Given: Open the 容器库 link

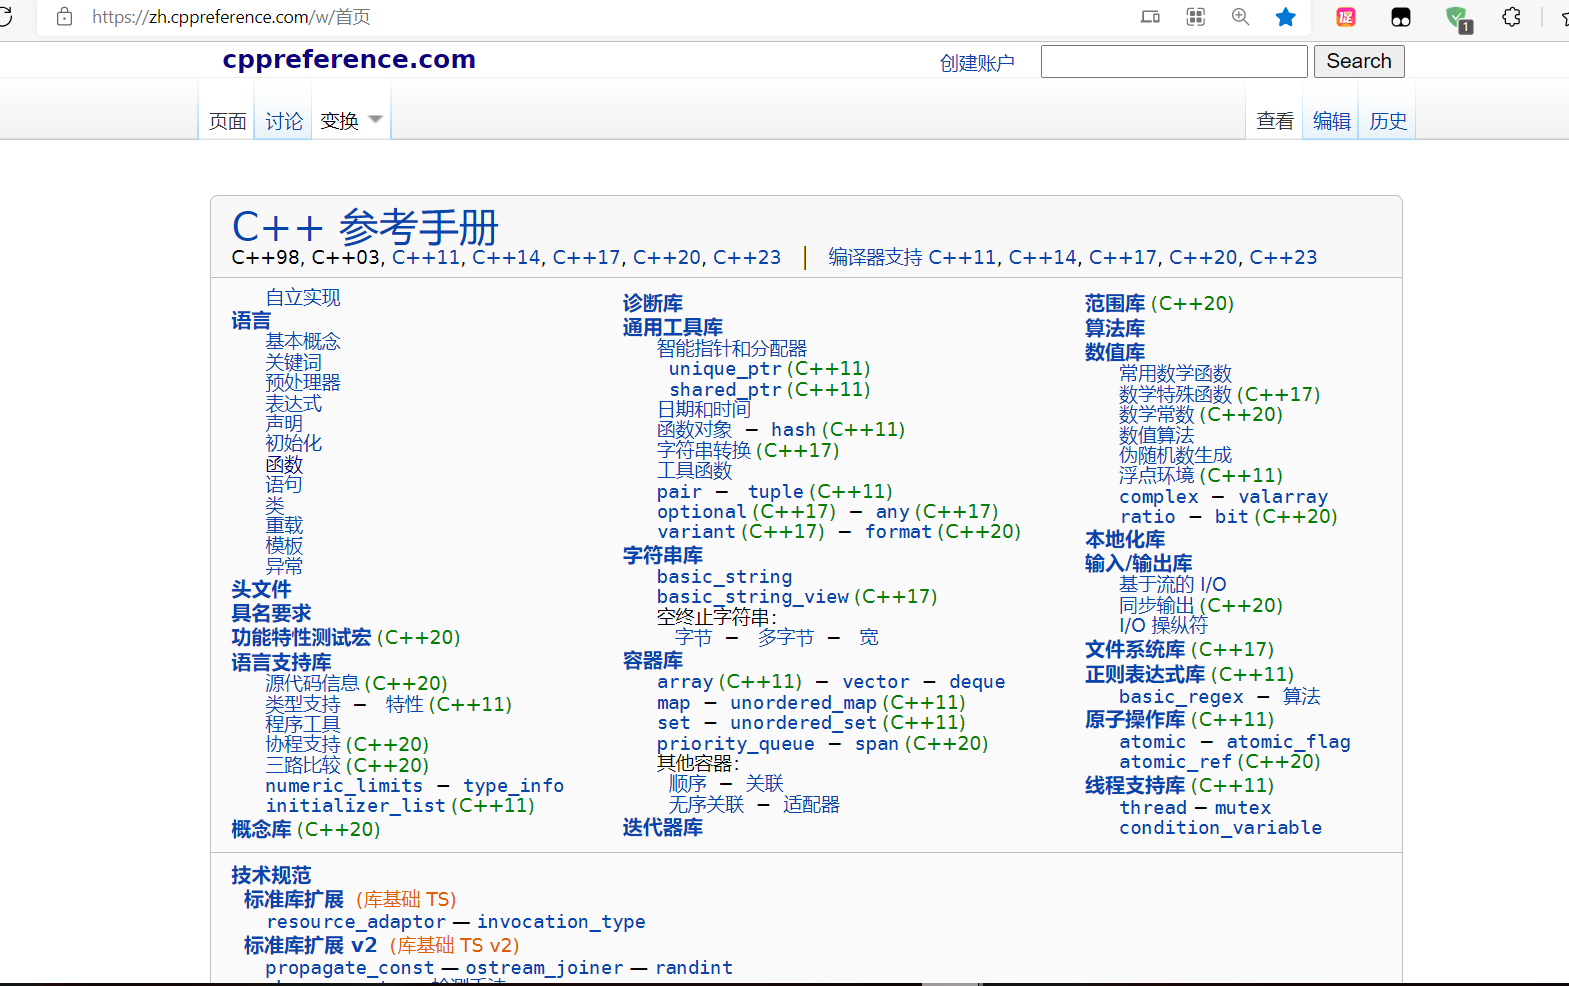Looking at the screenshot, I should 653,660.
